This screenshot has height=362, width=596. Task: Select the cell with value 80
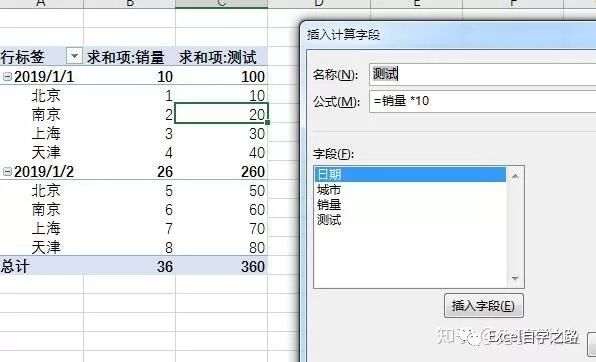click(x=222, y=248)
